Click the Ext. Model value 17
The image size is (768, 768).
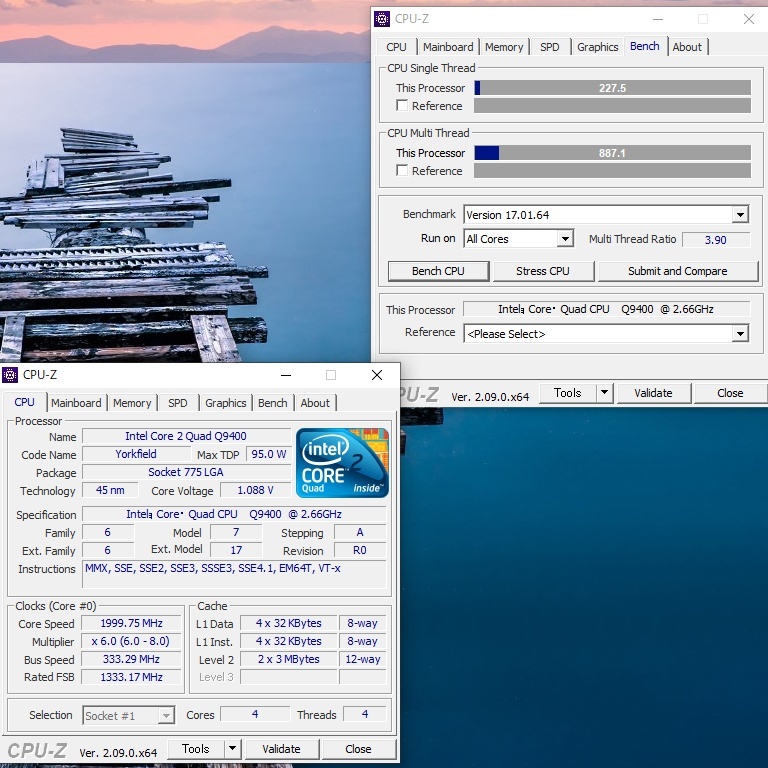pyautogui.click(x=236, y=550)
